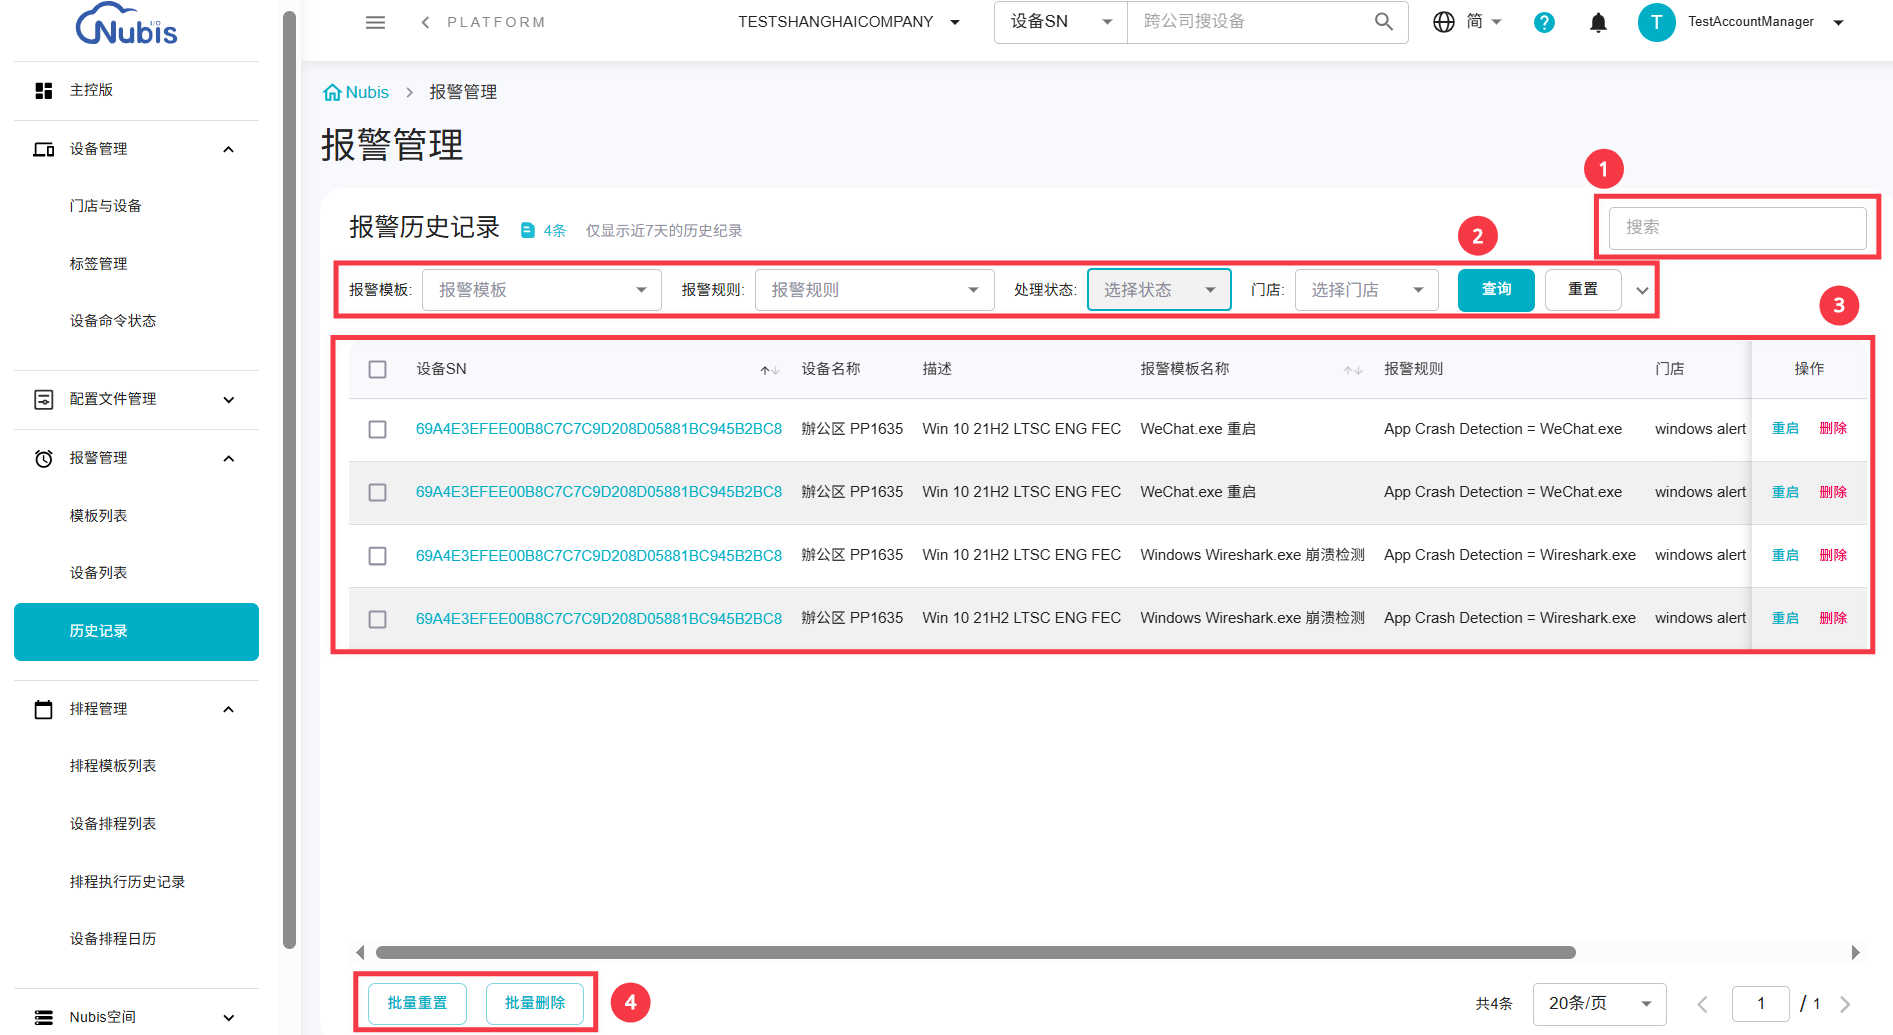Toggle the hamburger menu icon
This screenshot has width=1893, height=1035.
[376, 22]
